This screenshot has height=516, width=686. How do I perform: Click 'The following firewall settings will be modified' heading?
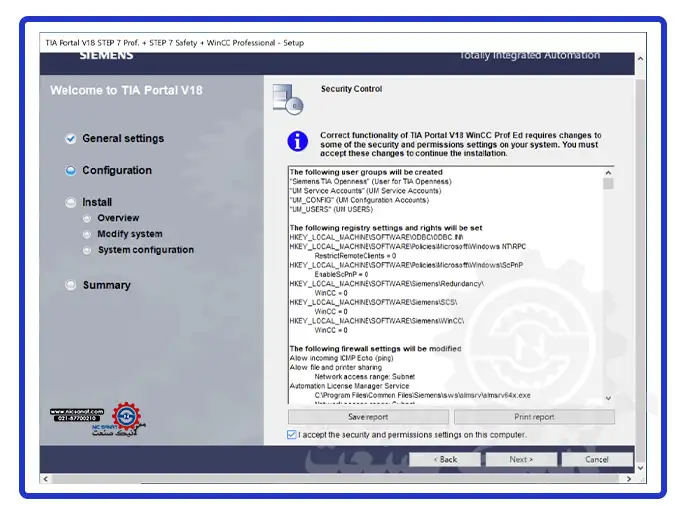pyautogui.click(x=375, y=349)
